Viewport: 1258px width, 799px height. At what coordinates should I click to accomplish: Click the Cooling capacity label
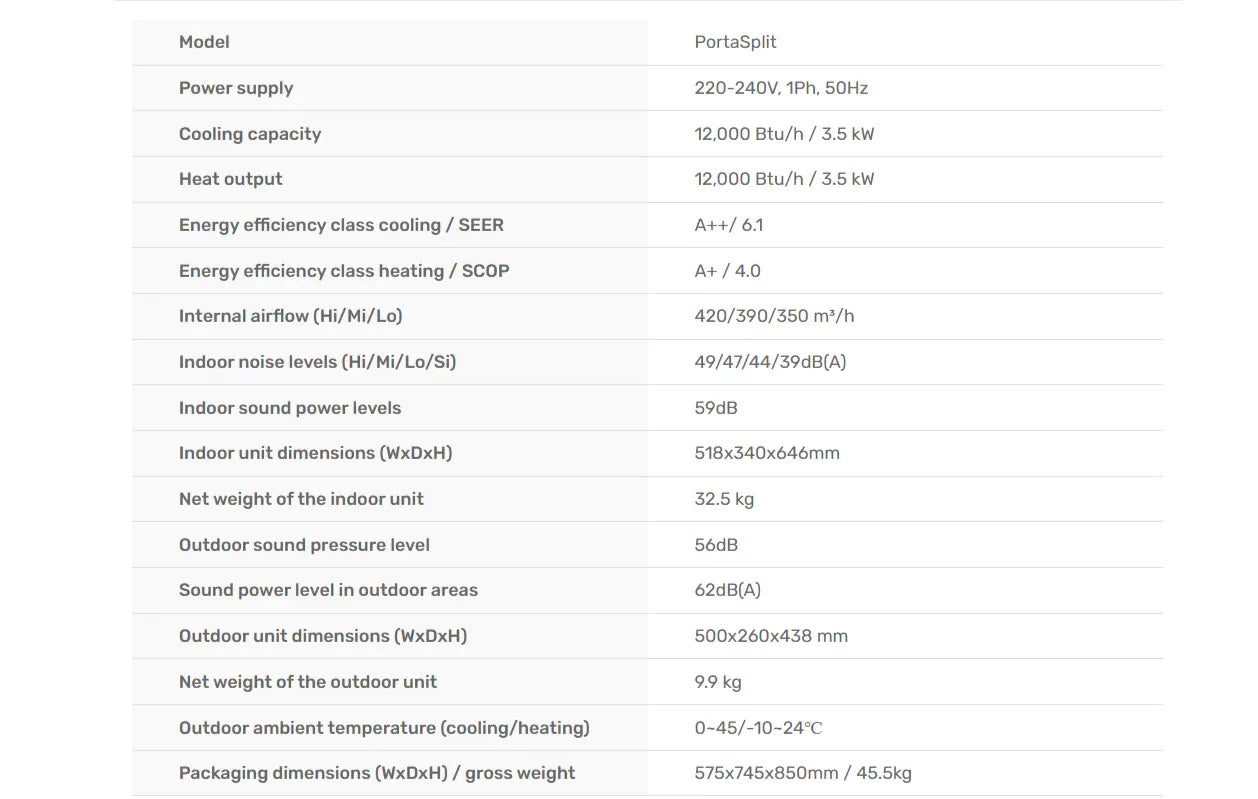click(250, 134)
